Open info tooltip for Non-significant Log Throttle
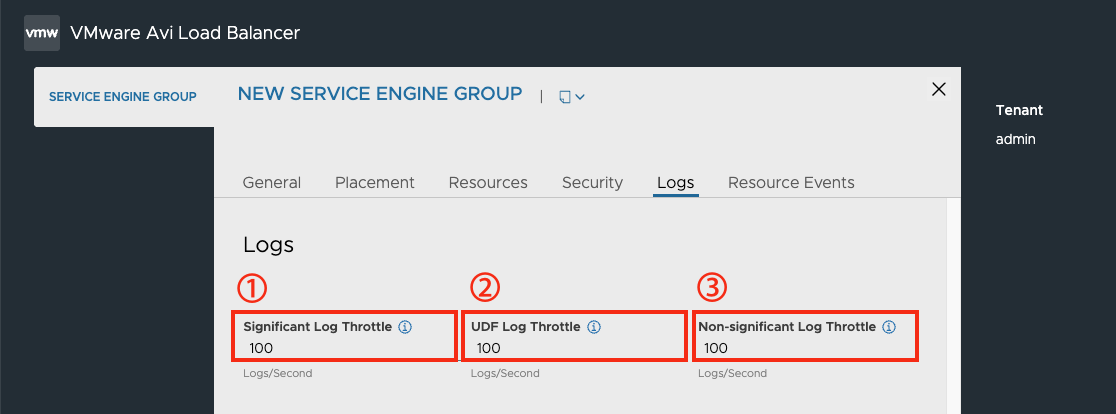 pos(888,327)
